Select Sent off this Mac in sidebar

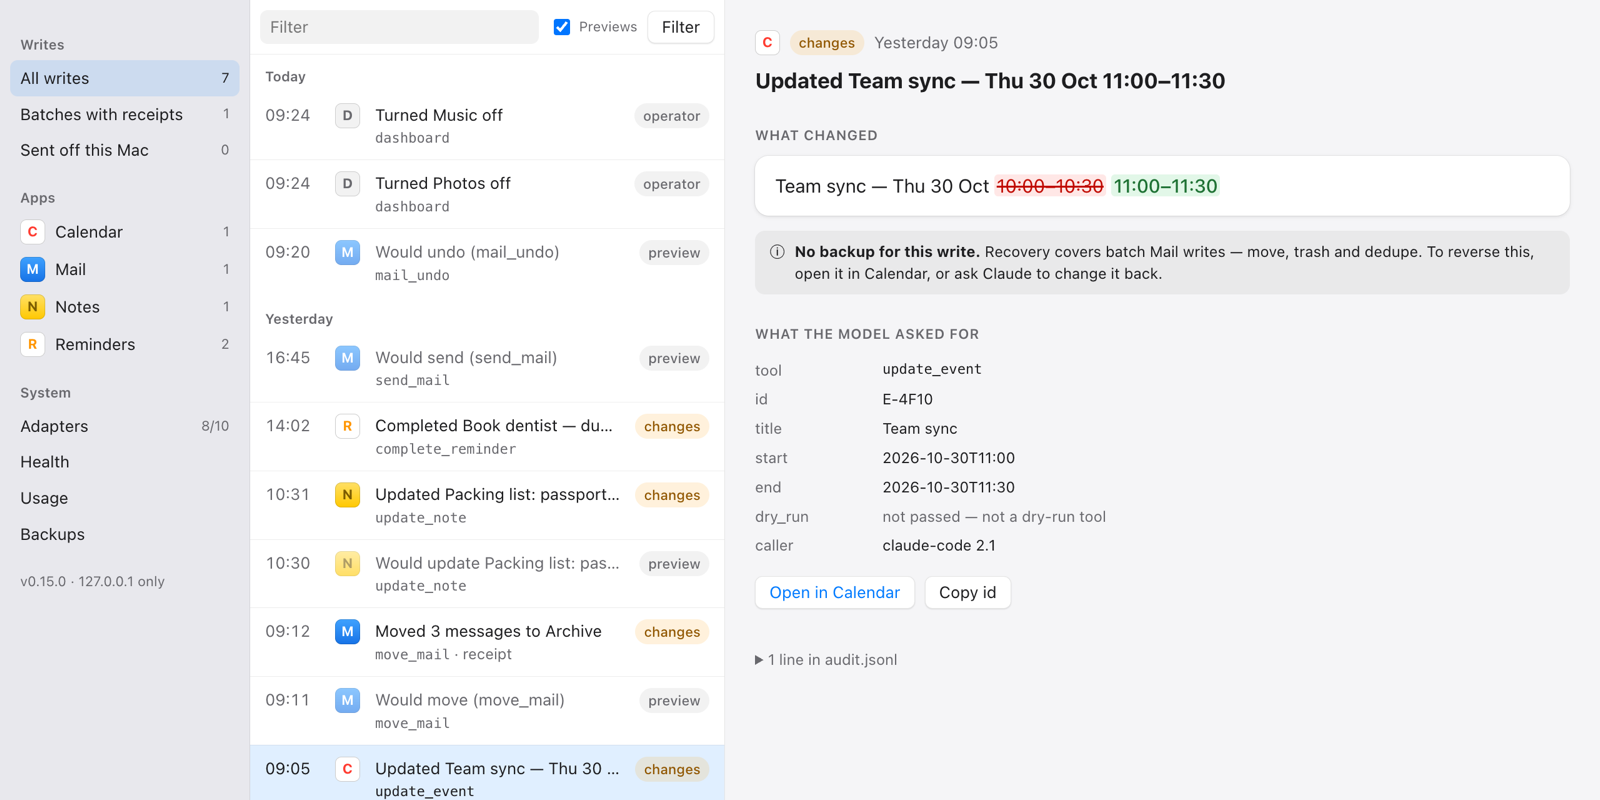[x=125, y=150]
